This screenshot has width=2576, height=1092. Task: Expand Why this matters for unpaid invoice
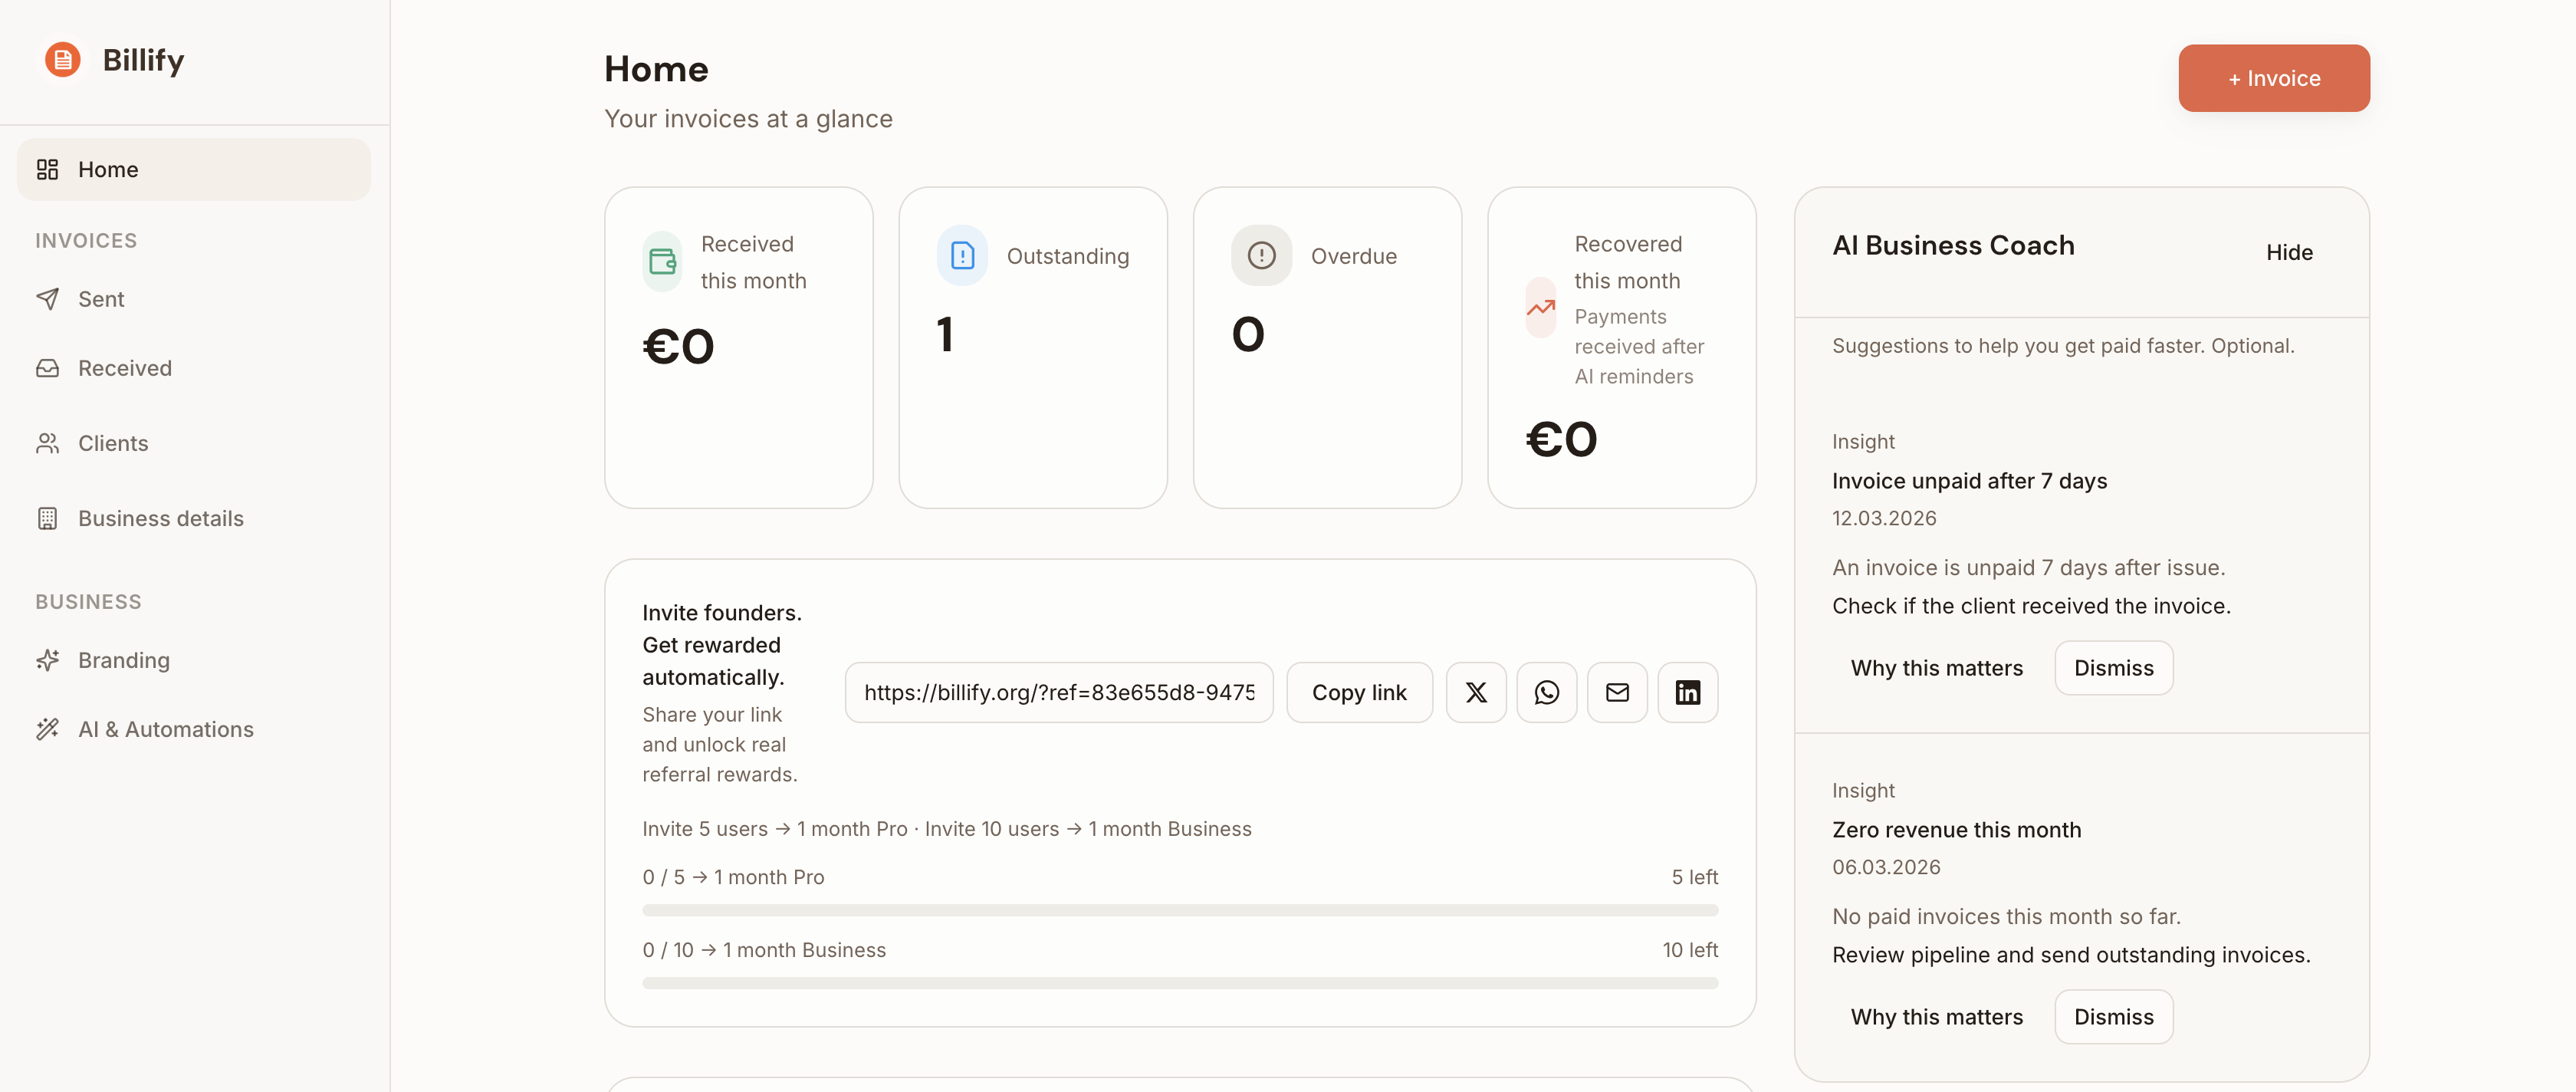click(1936, 668)
